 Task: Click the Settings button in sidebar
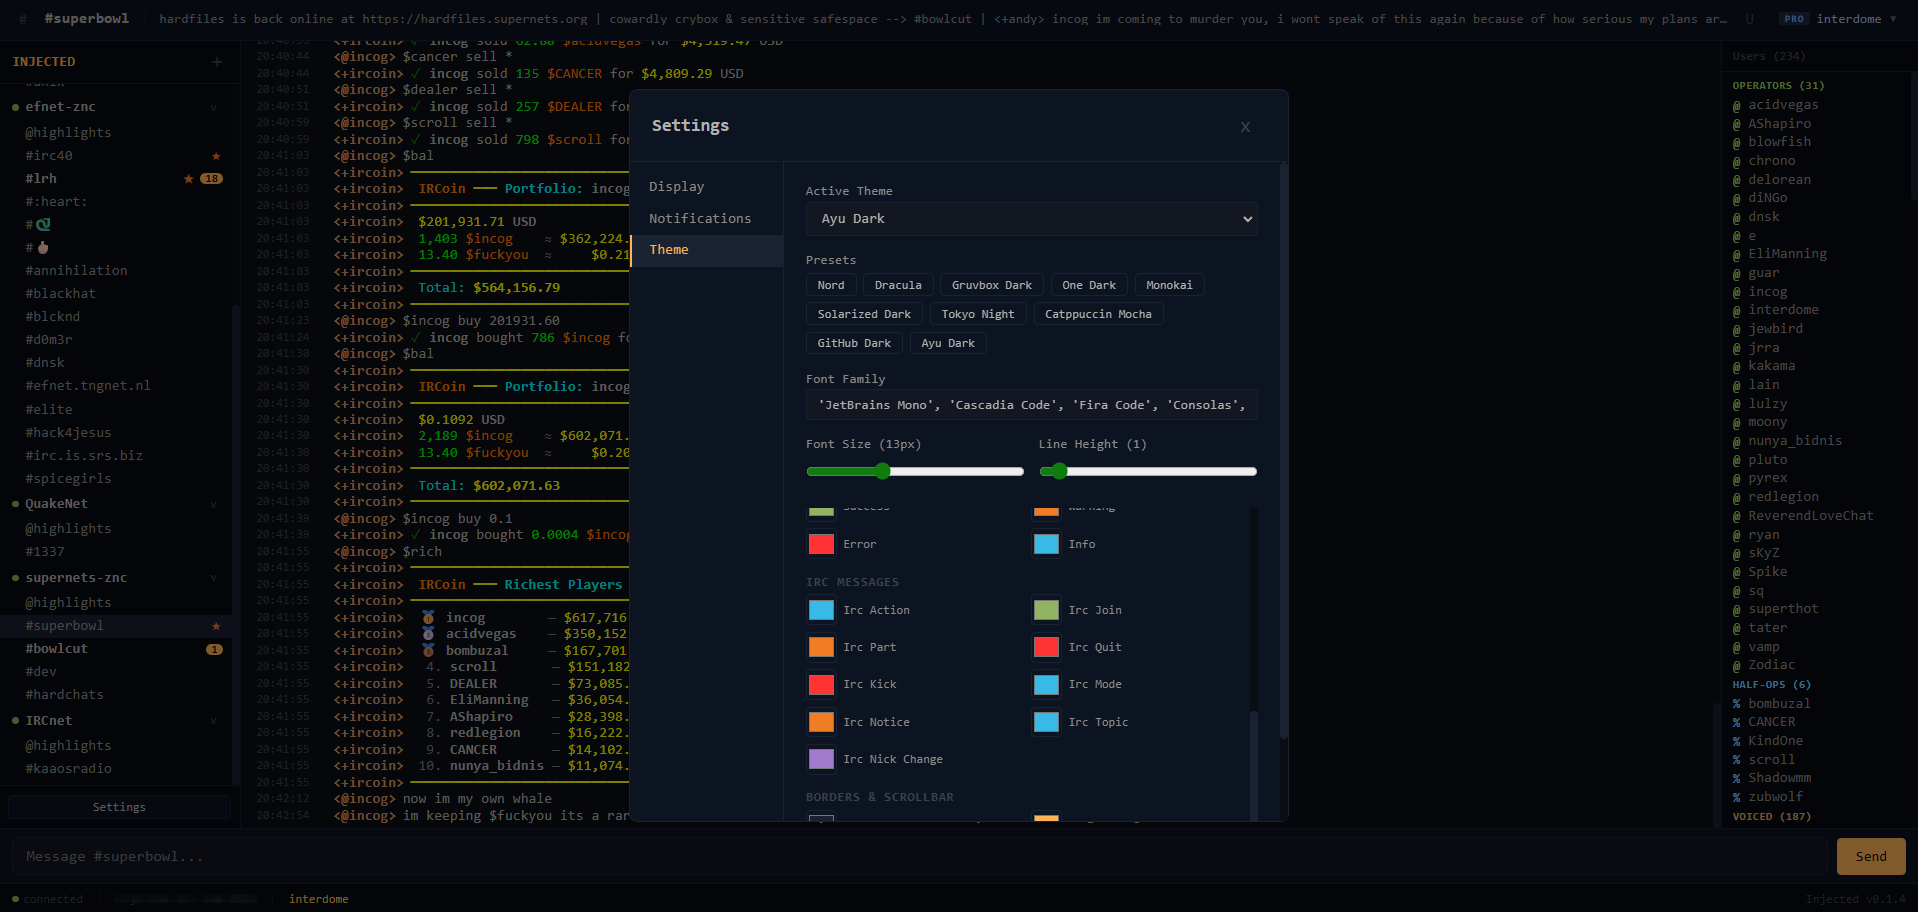coord(119,807)
